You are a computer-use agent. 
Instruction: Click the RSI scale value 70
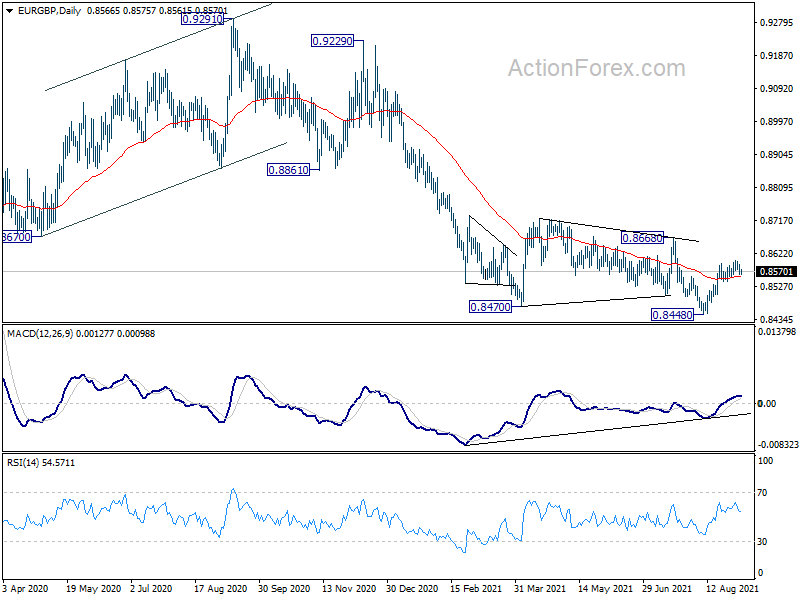click(762, 493)
